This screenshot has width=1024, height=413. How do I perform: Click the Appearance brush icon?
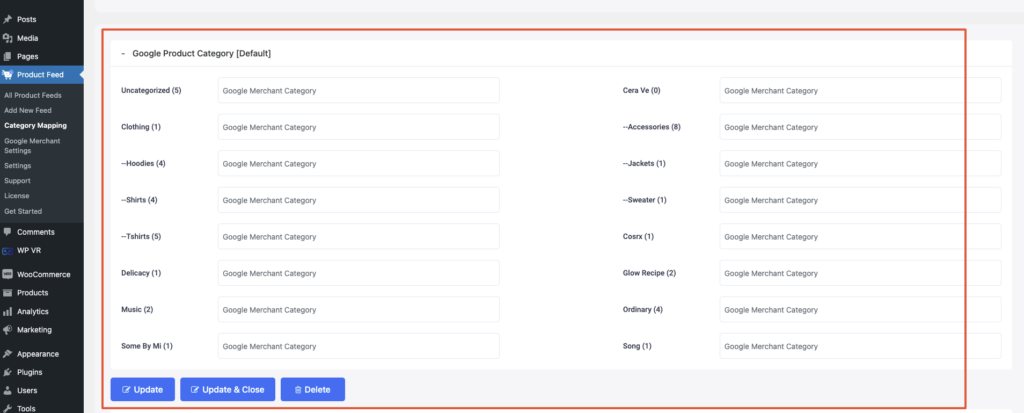8,354
